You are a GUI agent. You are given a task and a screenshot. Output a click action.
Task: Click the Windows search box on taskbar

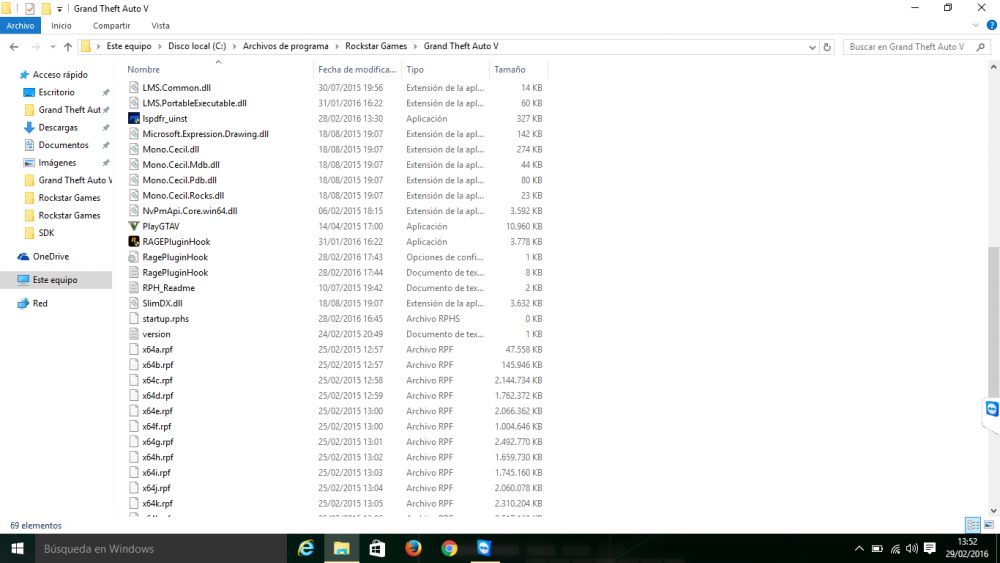(161, 548)
